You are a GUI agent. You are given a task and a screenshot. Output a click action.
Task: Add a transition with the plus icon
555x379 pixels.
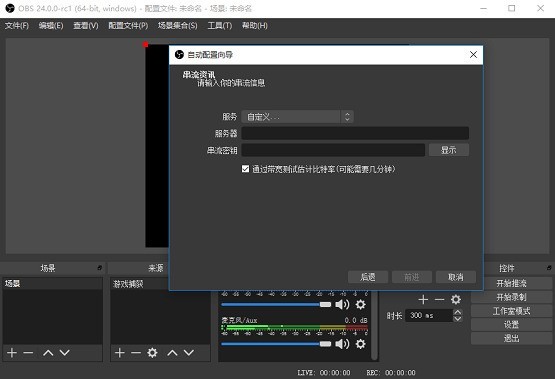423,300
